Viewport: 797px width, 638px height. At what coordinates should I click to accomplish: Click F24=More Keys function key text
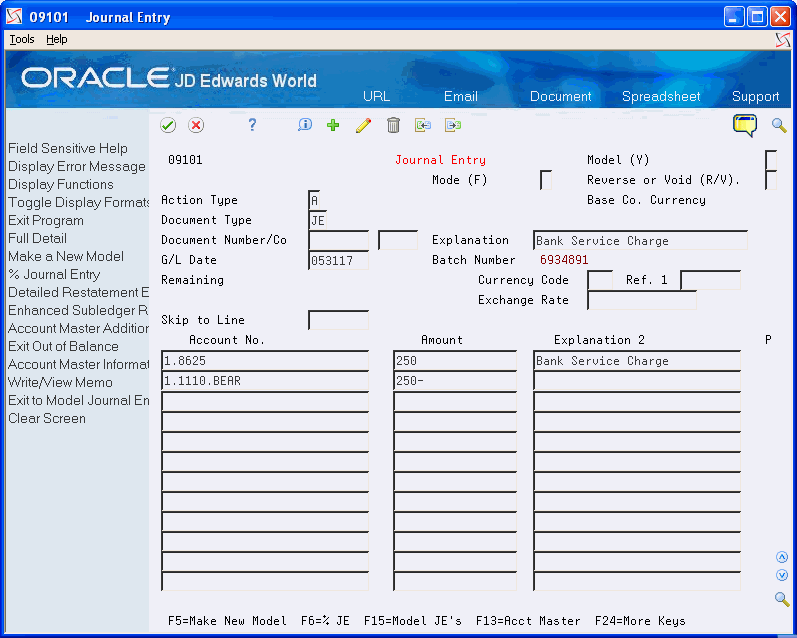tap(640, 621)
